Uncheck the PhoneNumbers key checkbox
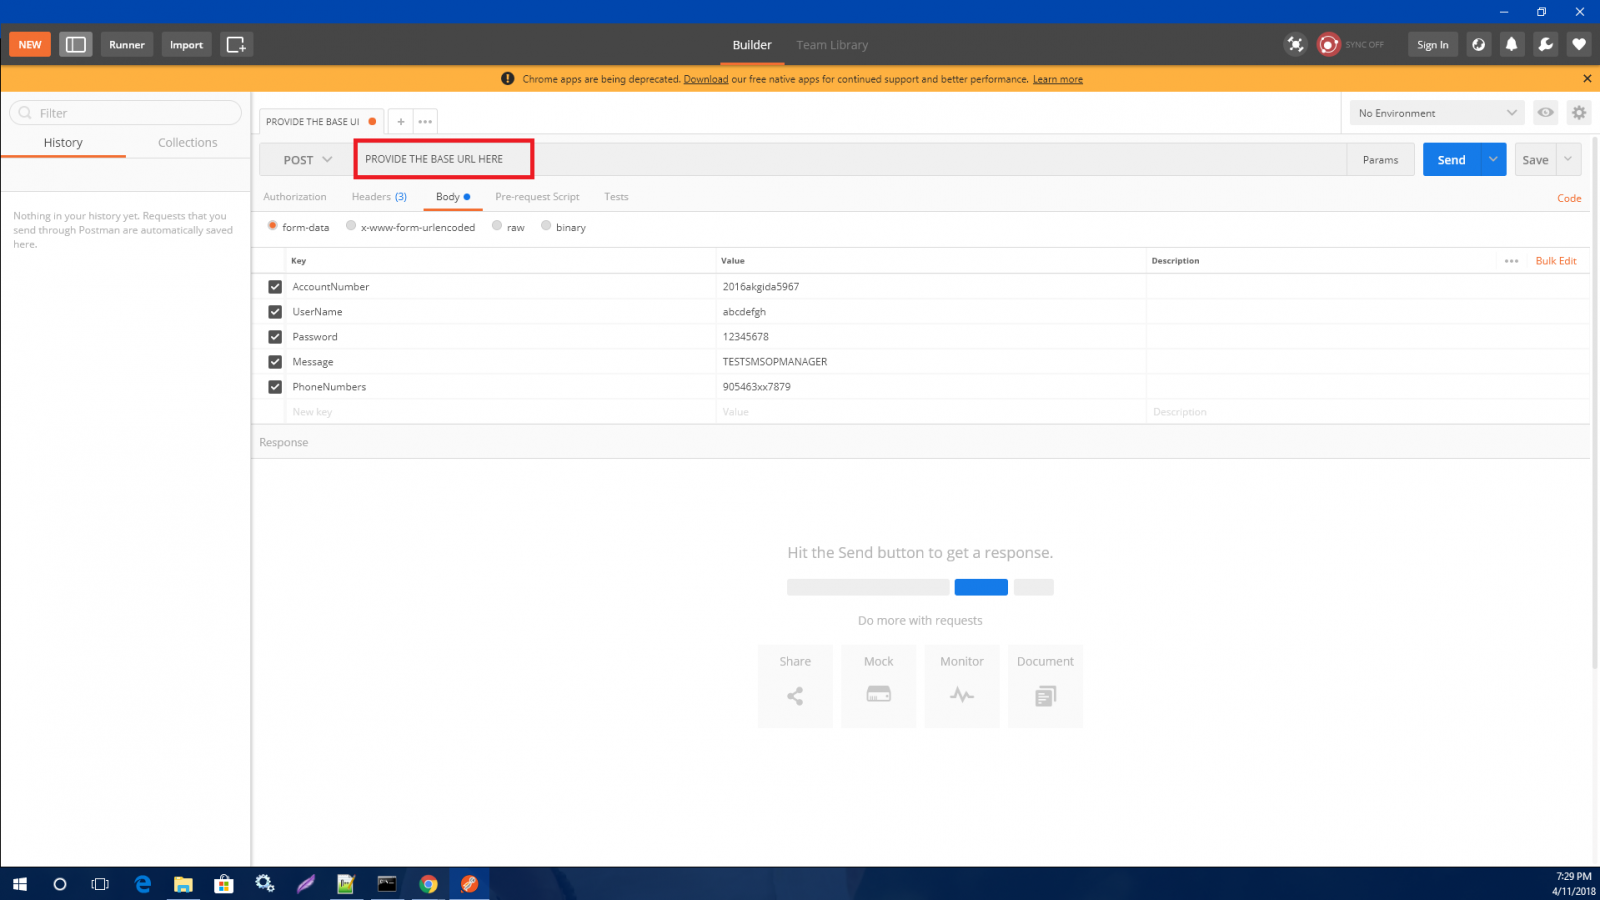 (x=274, y=386)
